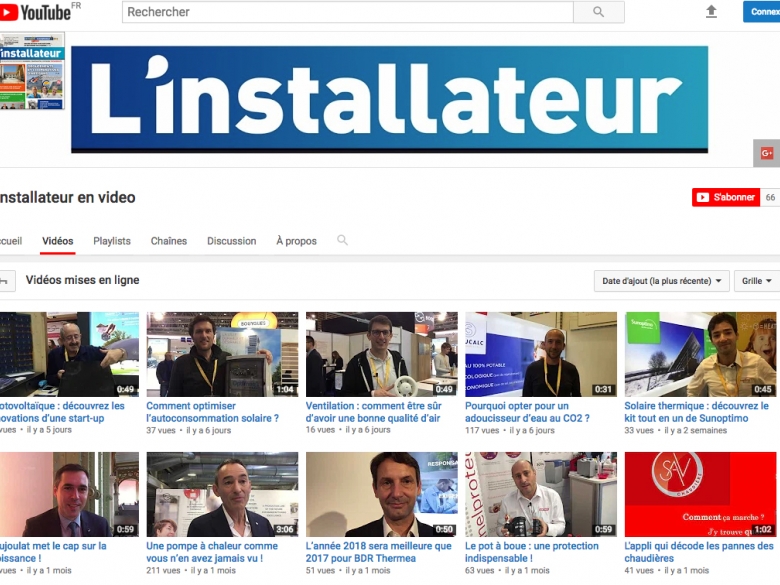Play the BDR Thermea video thumbnail
This screenshot has height=585, width=780.
coord(382,494)
